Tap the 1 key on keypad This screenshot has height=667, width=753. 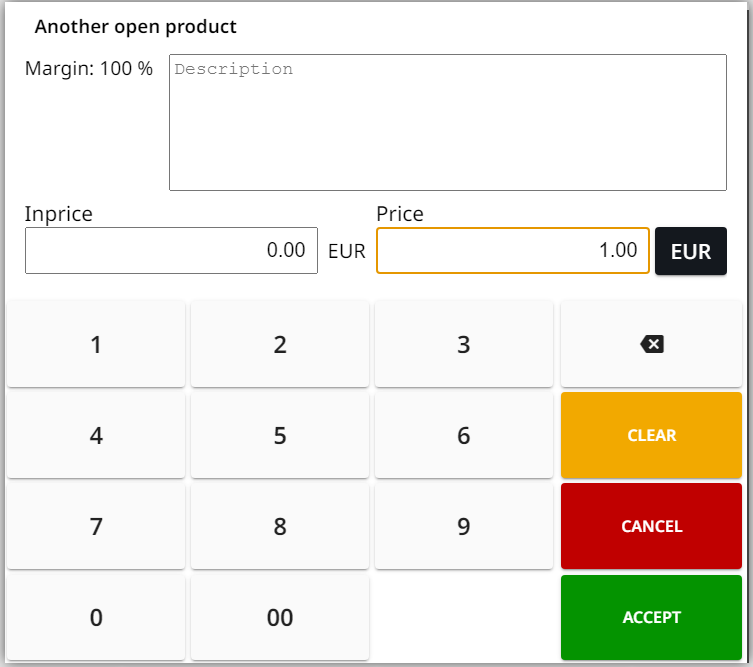click(96, 345)
